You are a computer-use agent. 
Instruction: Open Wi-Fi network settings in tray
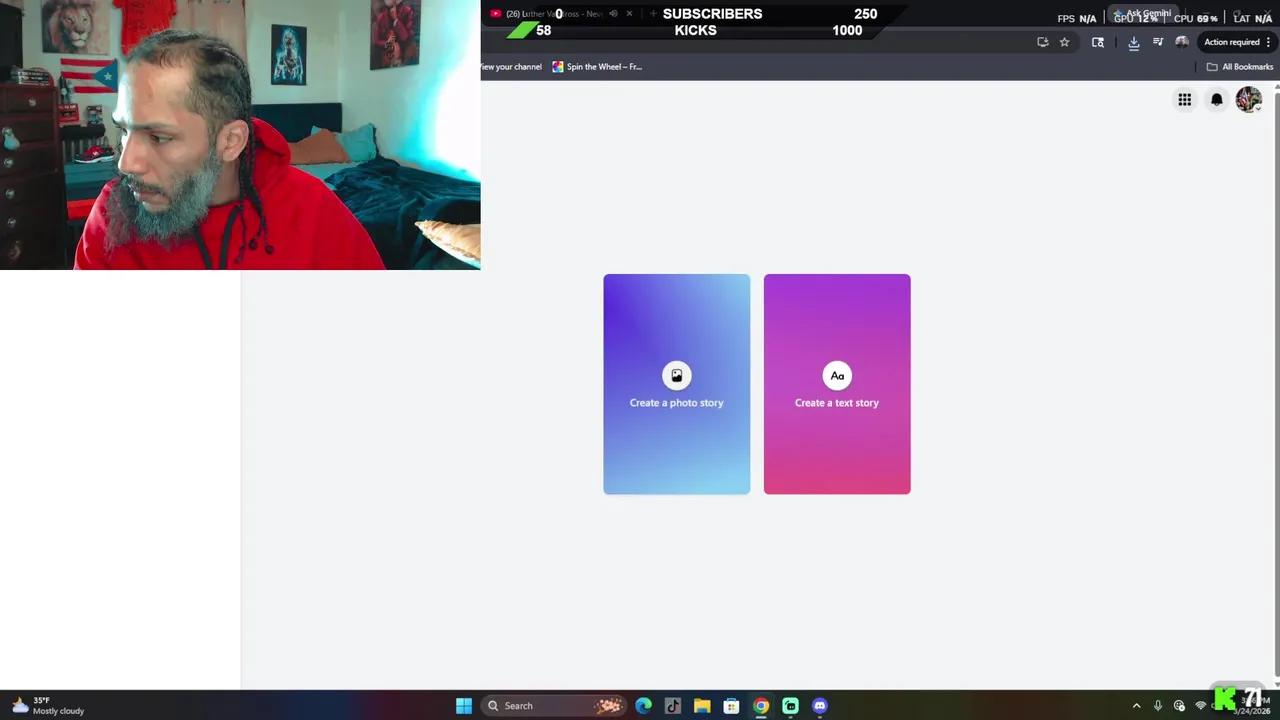(x=1201, y=706)
